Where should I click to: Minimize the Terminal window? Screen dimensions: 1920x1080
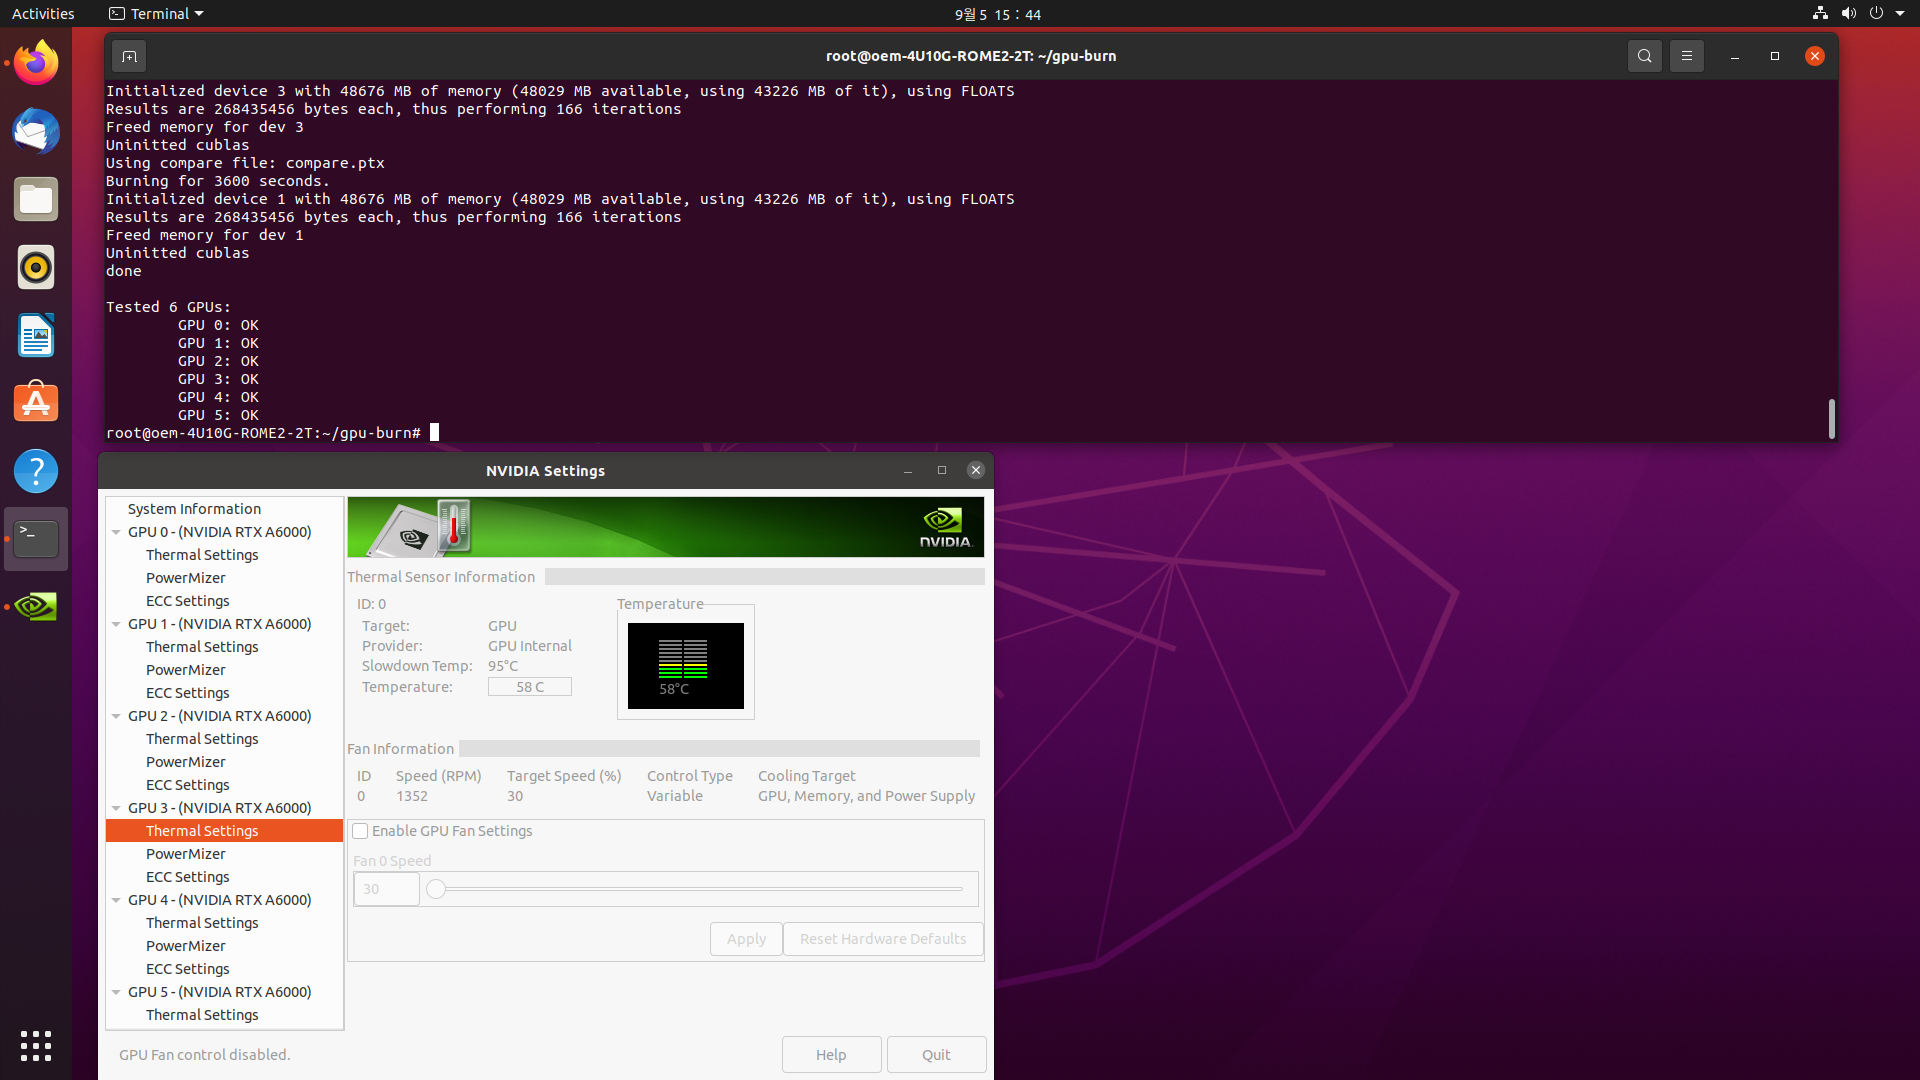coord(1735,56)
